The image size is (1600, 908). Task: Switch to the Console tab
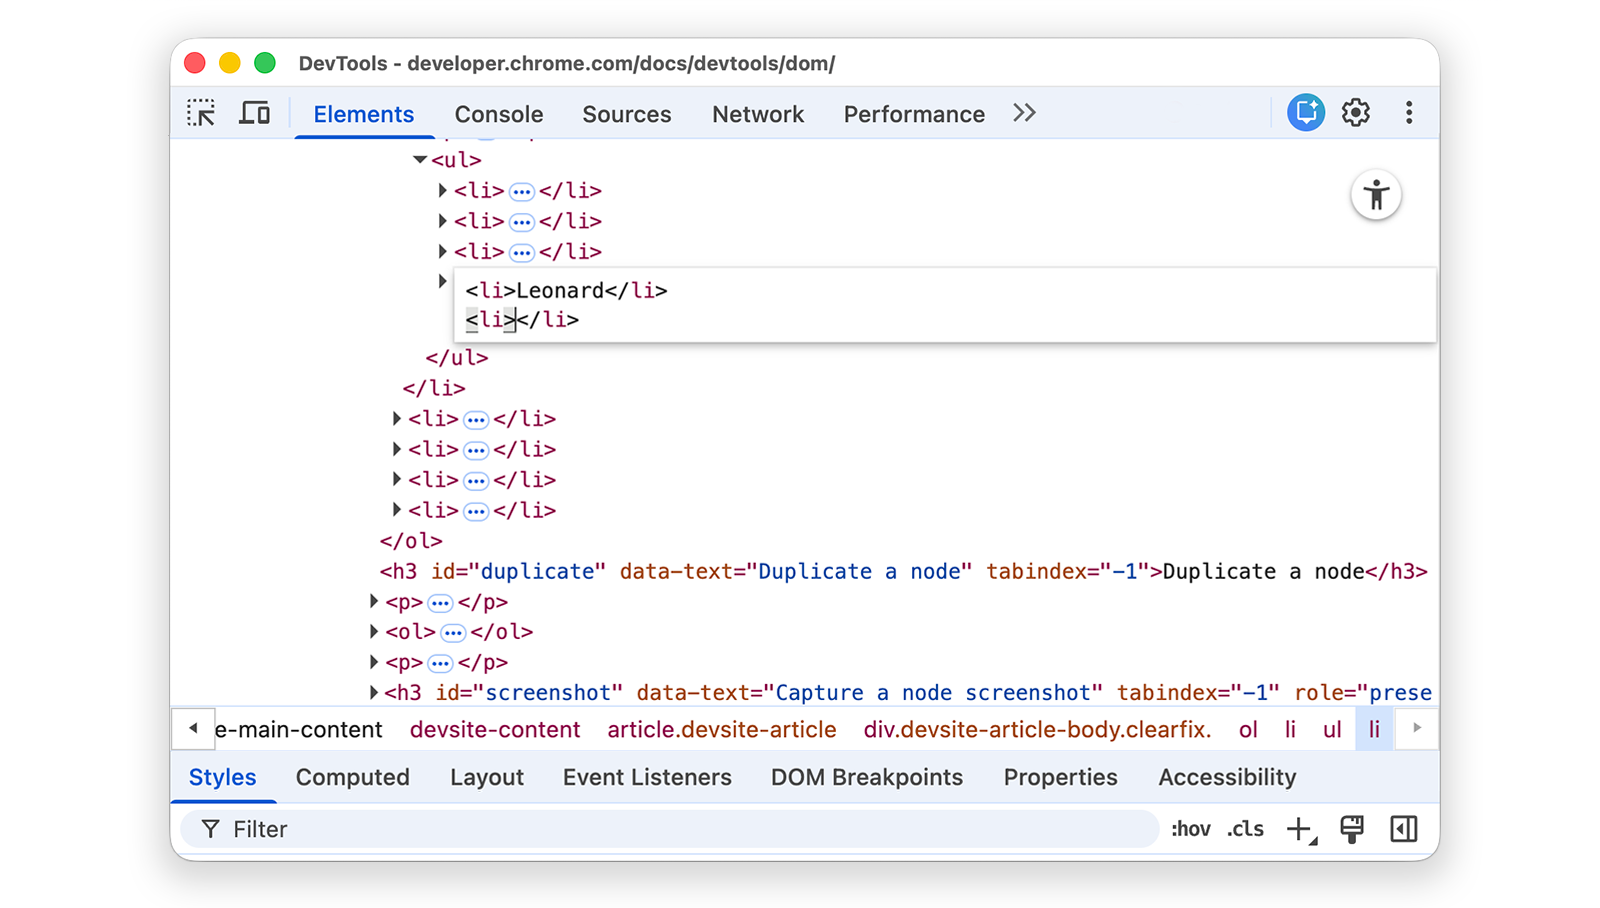pos(498,114)
